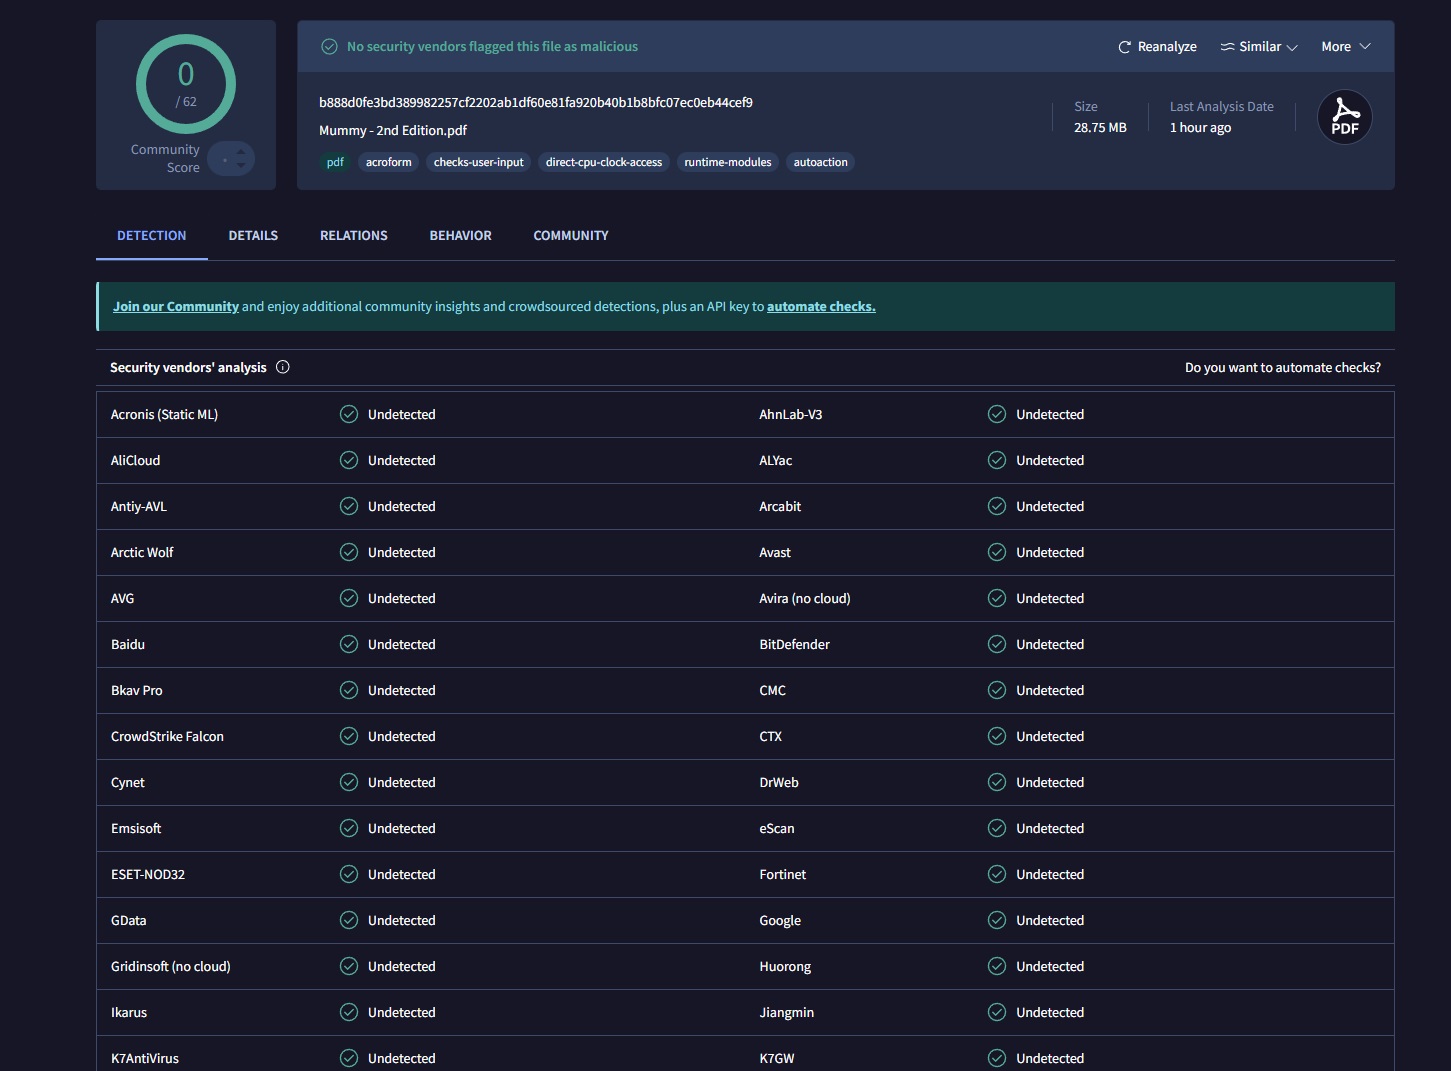Open the BEHAVIOR tab
Viewport: 1451px width, 1071px height.
tap(461, 236)
